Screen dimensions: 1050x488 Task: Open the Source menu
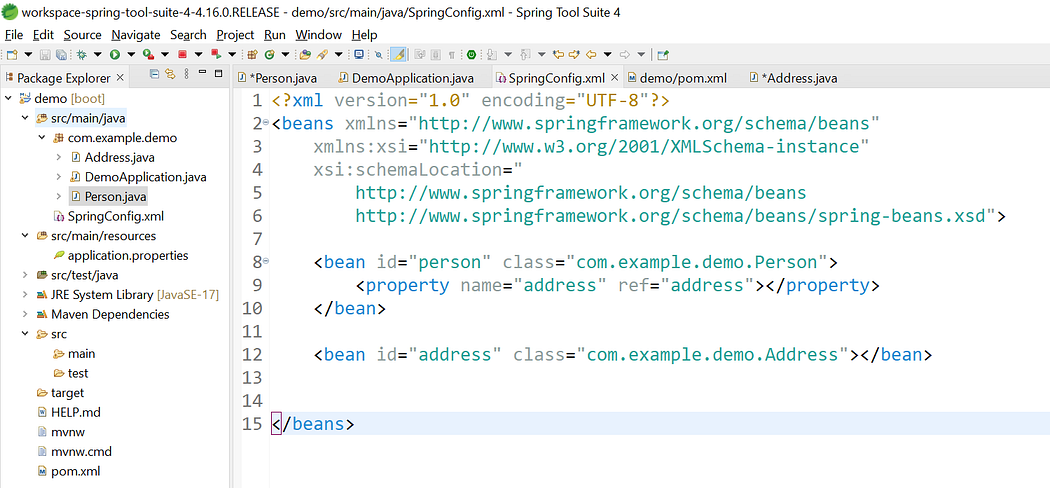pos(82,35)
